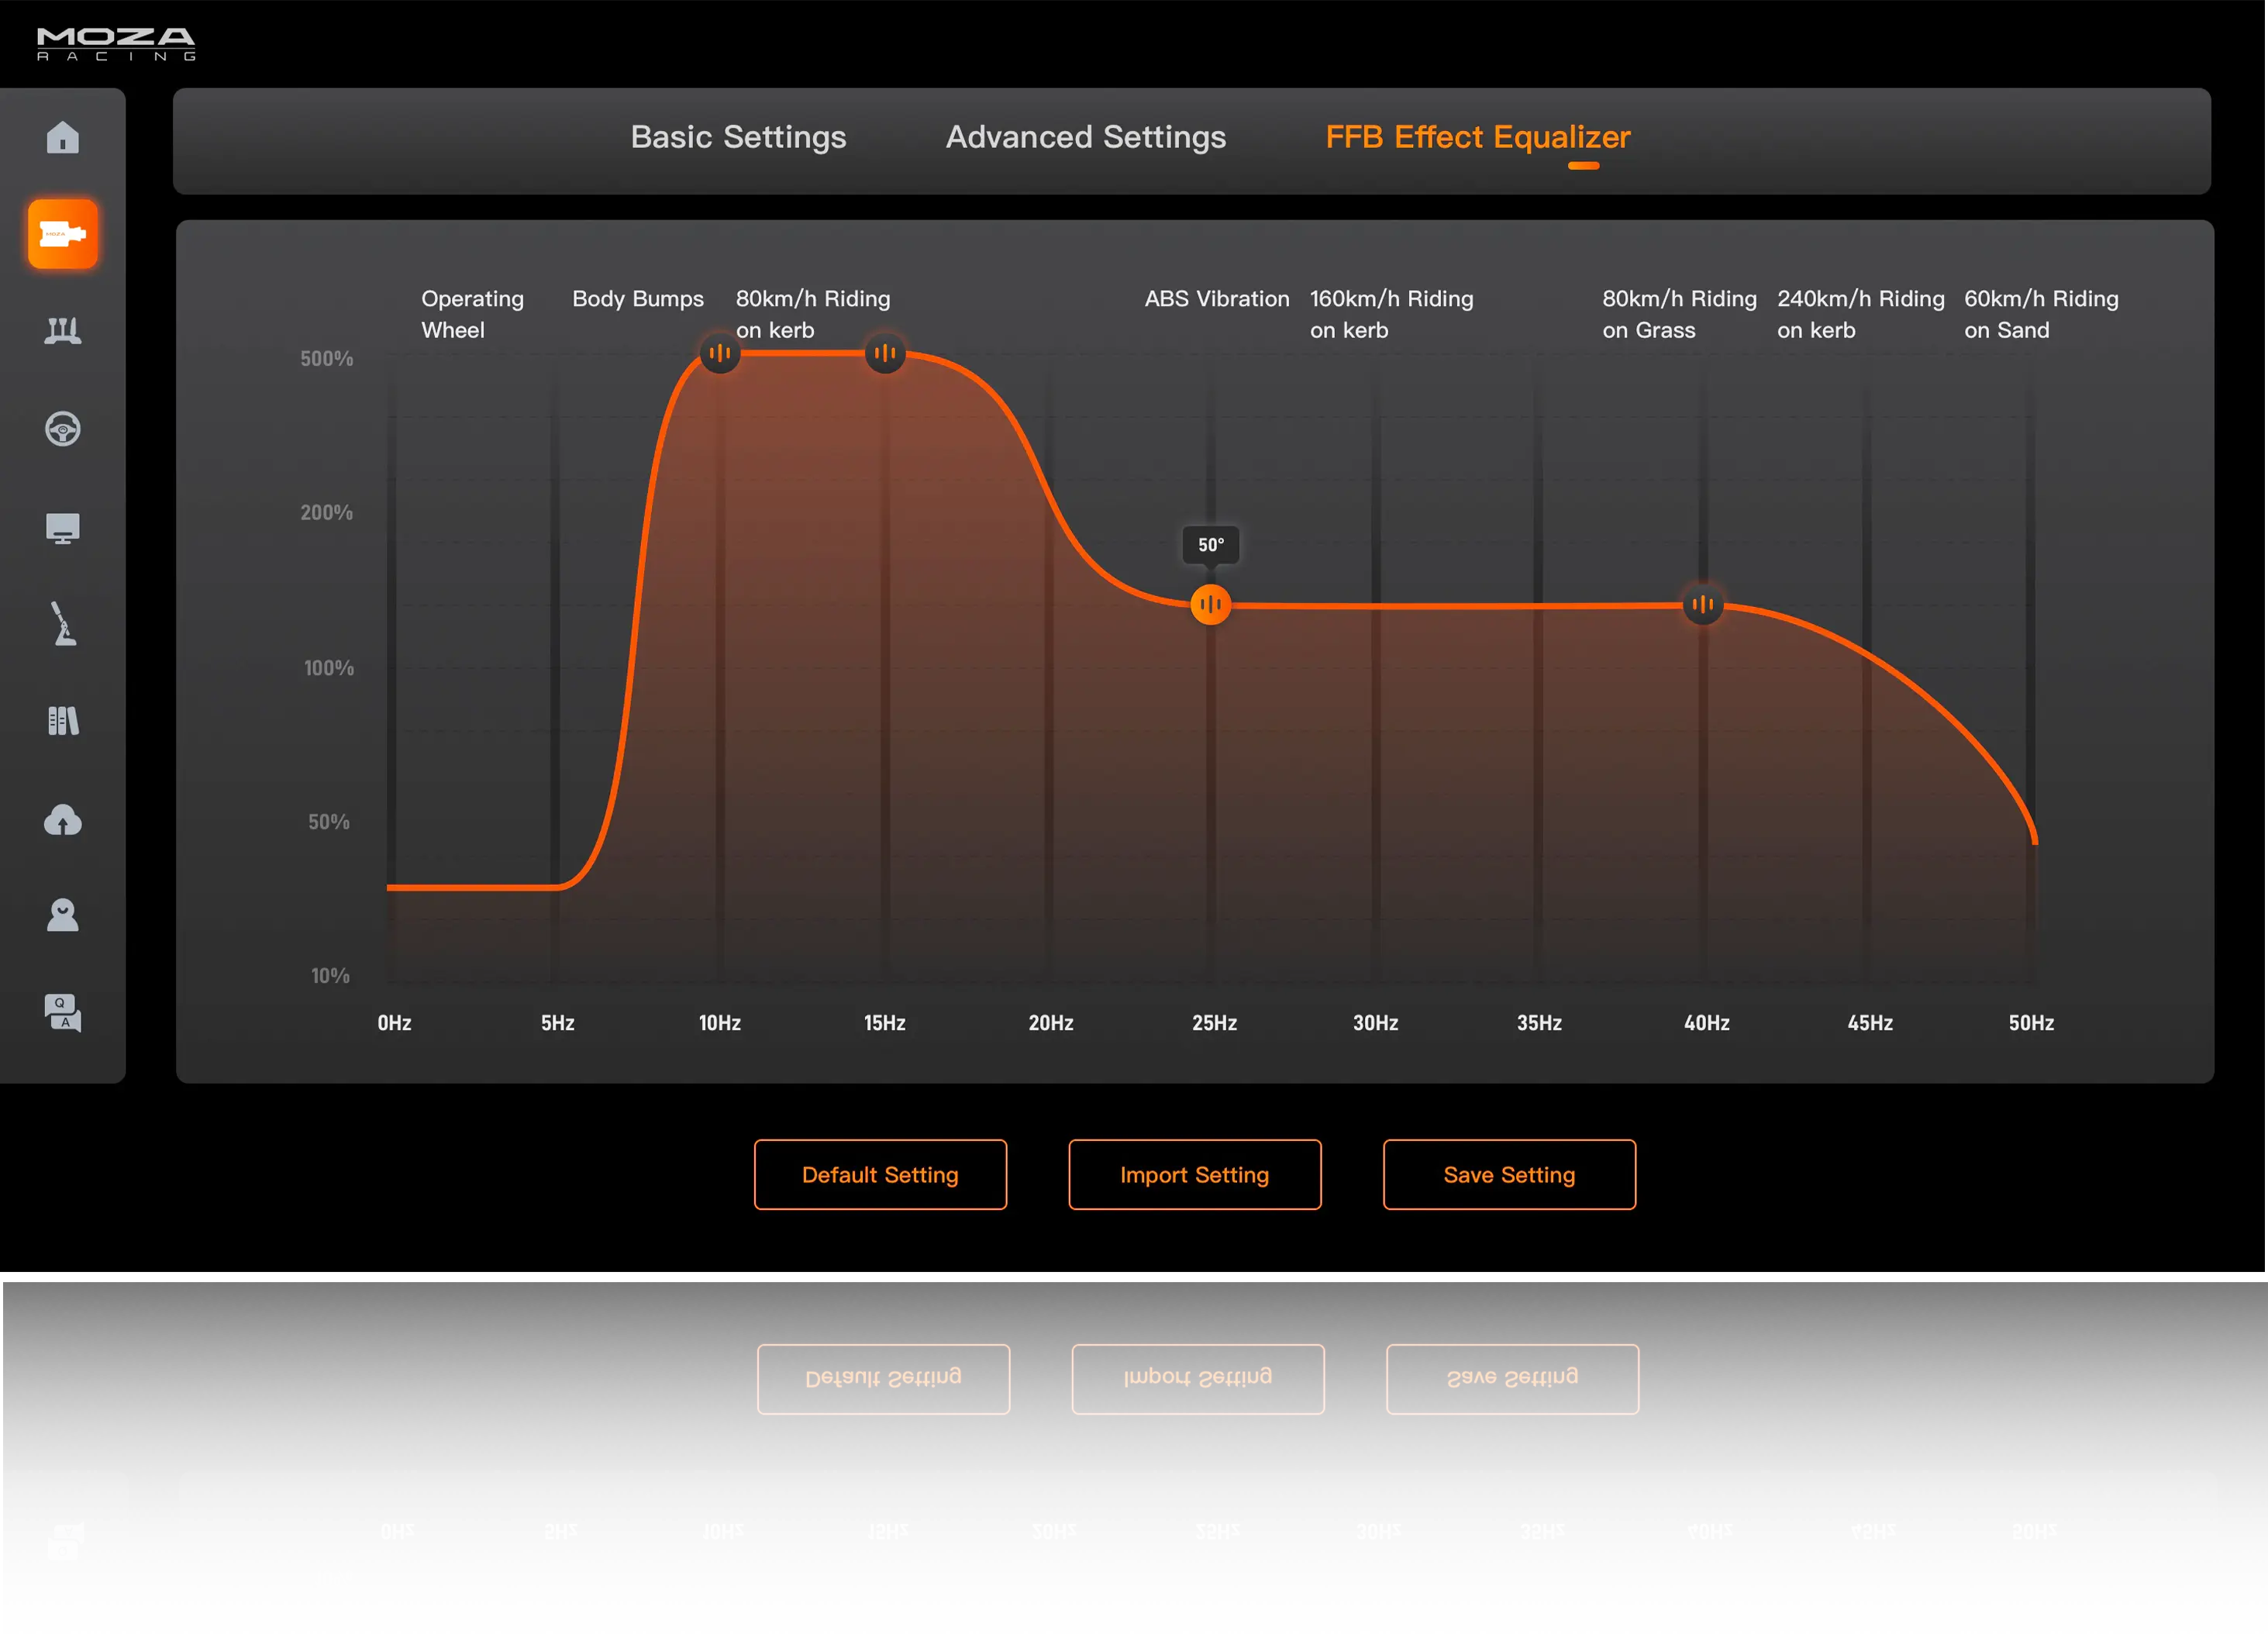This screenshot has width=2268, height=1634.
Task: Switch to the Advanced Settings tab
Action: click(1085, 137)
